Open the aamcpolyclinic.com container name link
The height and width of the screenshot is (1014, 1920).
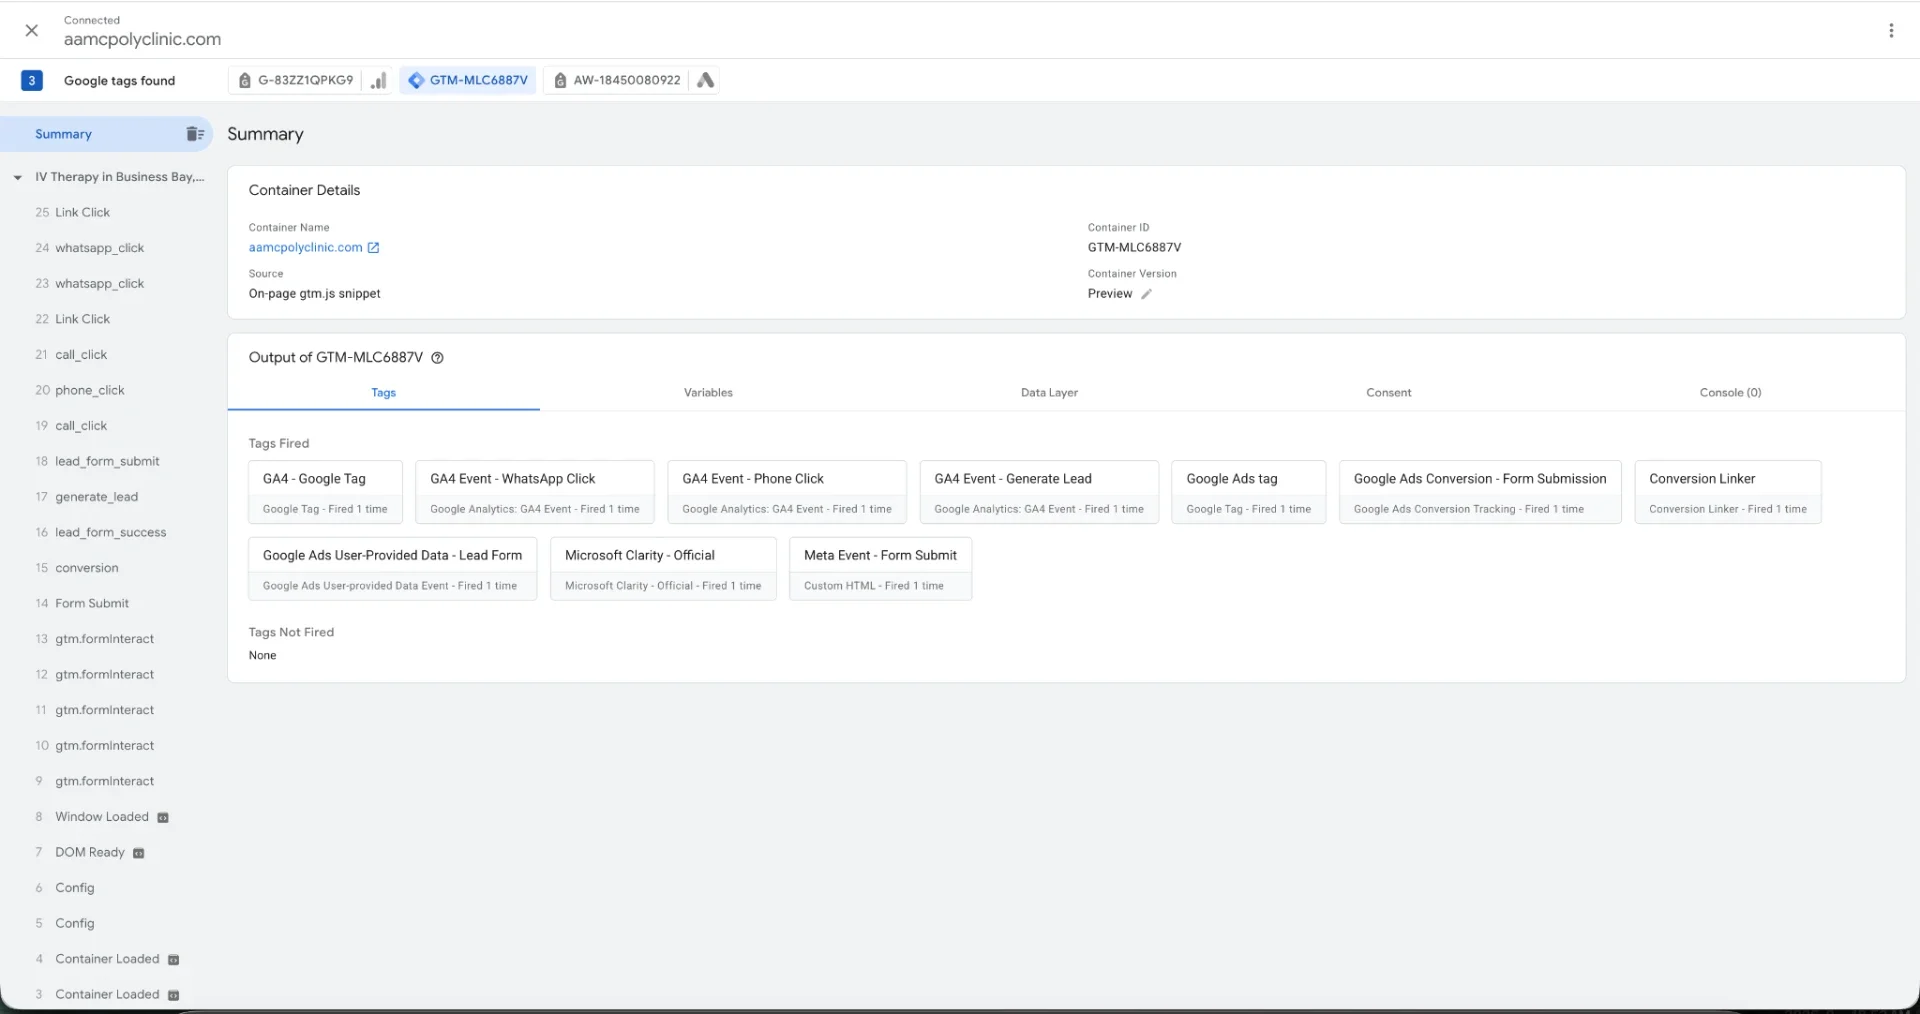click(x=305, y=248)
